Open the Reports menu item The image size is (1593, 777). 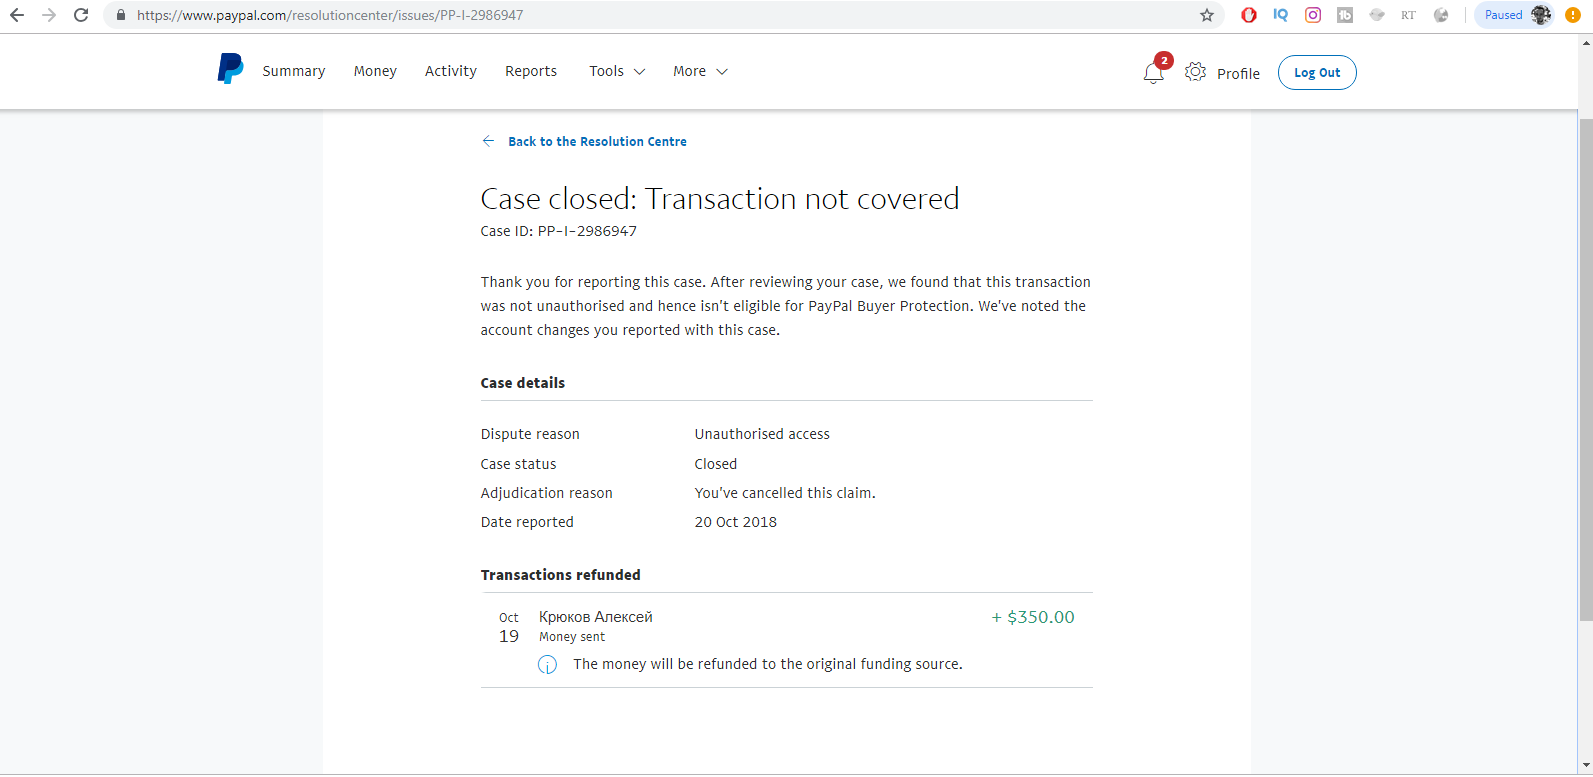tap(531, 71)
